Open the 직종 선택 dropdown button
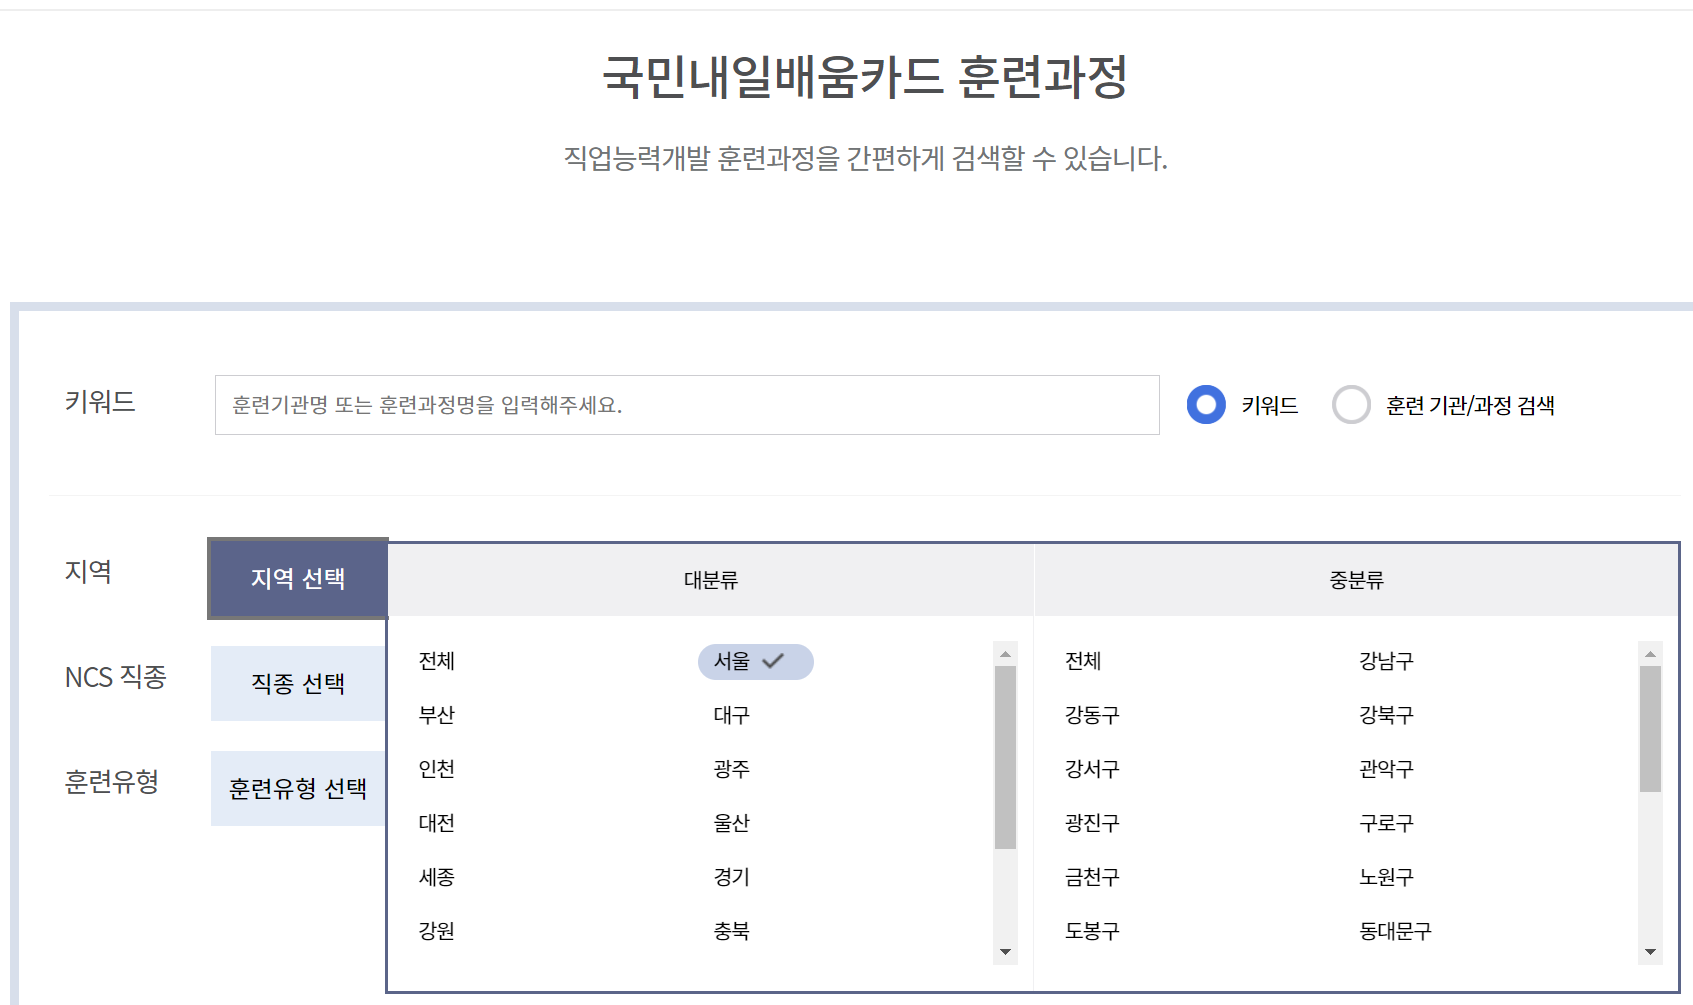 298,683
